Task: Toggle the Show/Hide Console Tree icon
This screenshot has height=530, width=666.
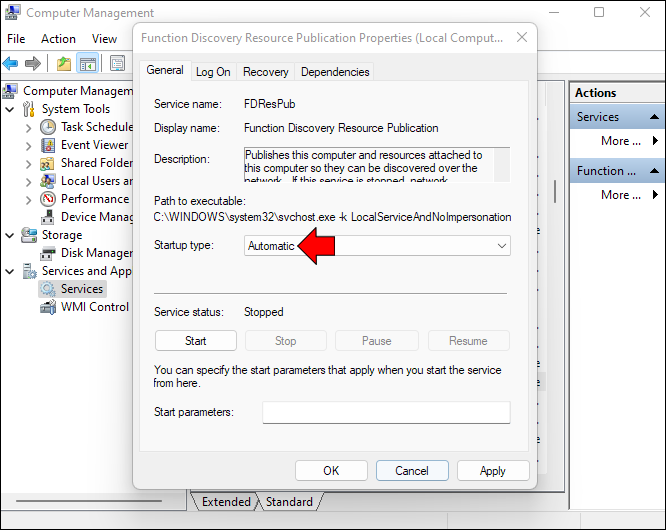Action: coord(87,64)
